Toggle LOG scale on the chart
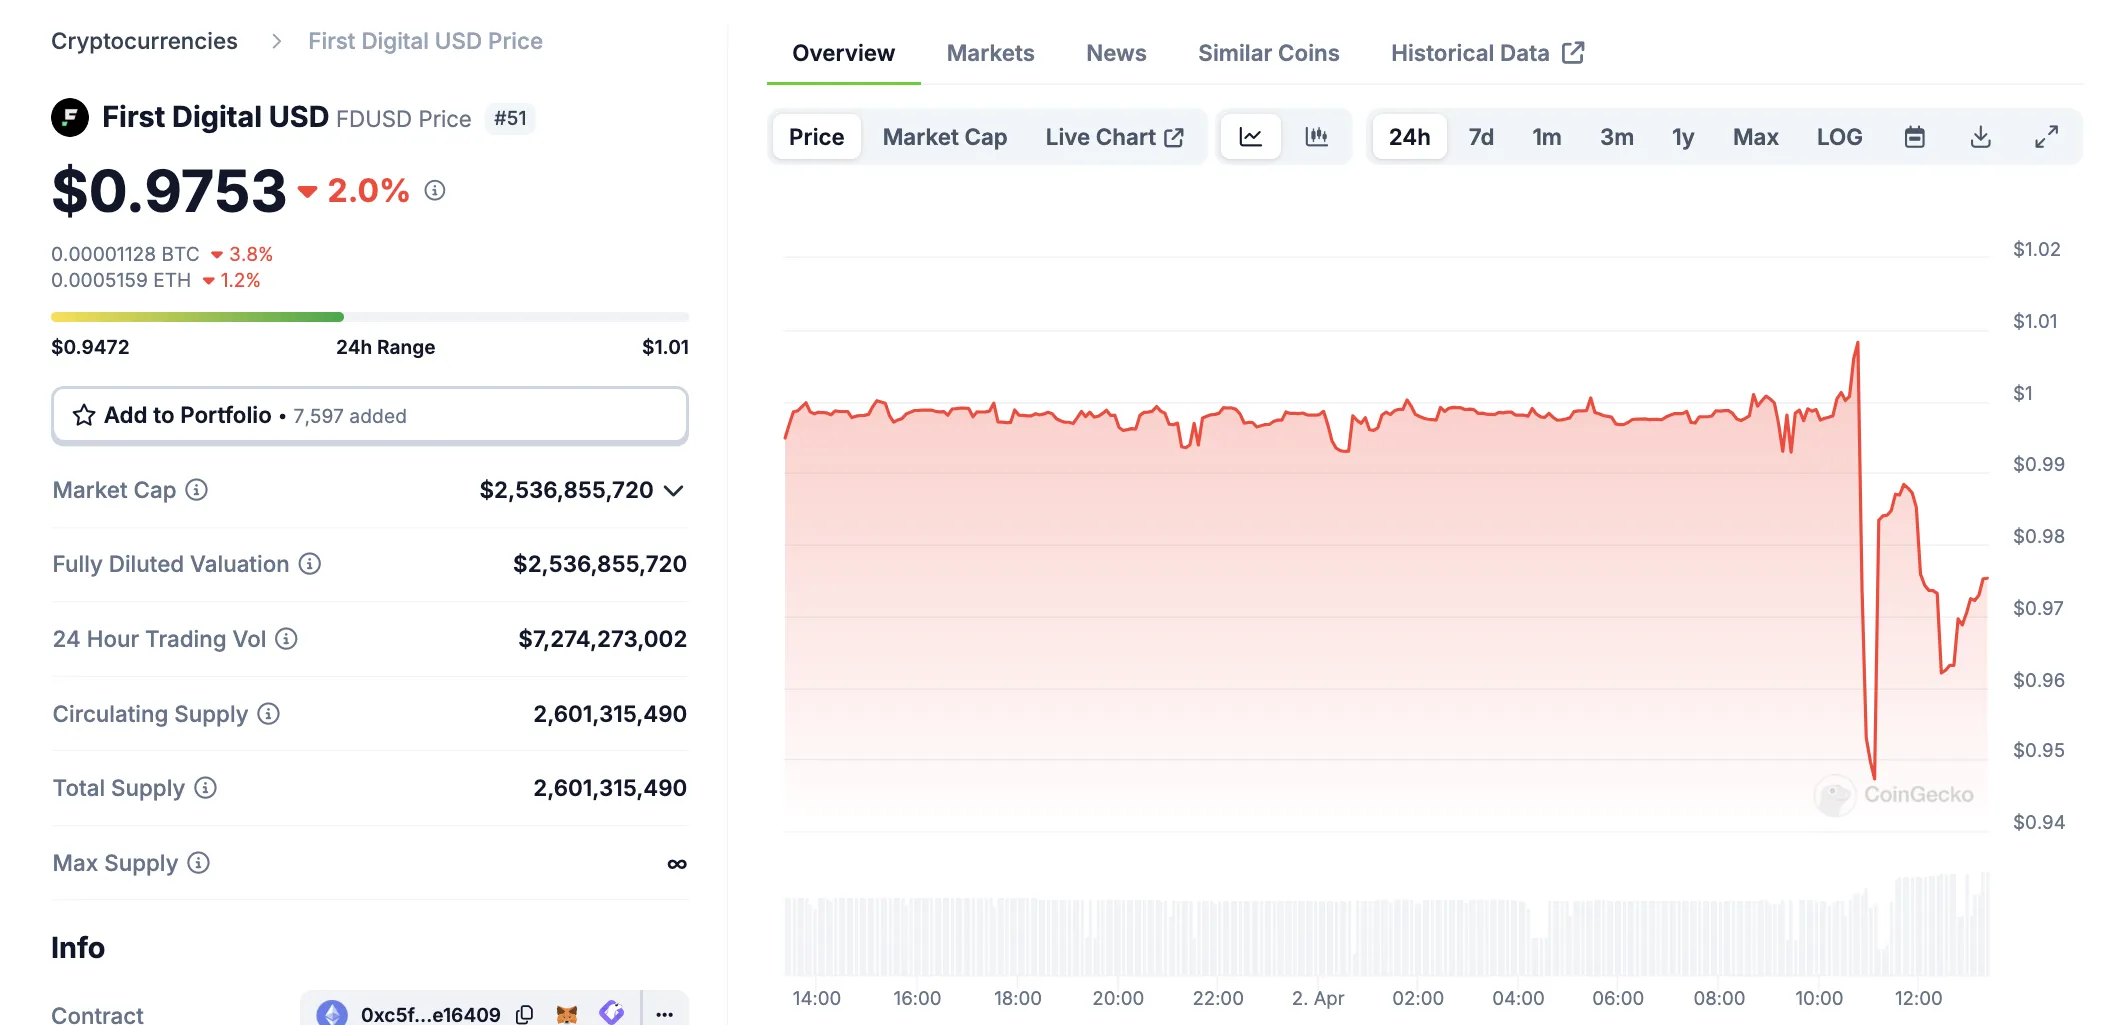 tap(1839, 136)
